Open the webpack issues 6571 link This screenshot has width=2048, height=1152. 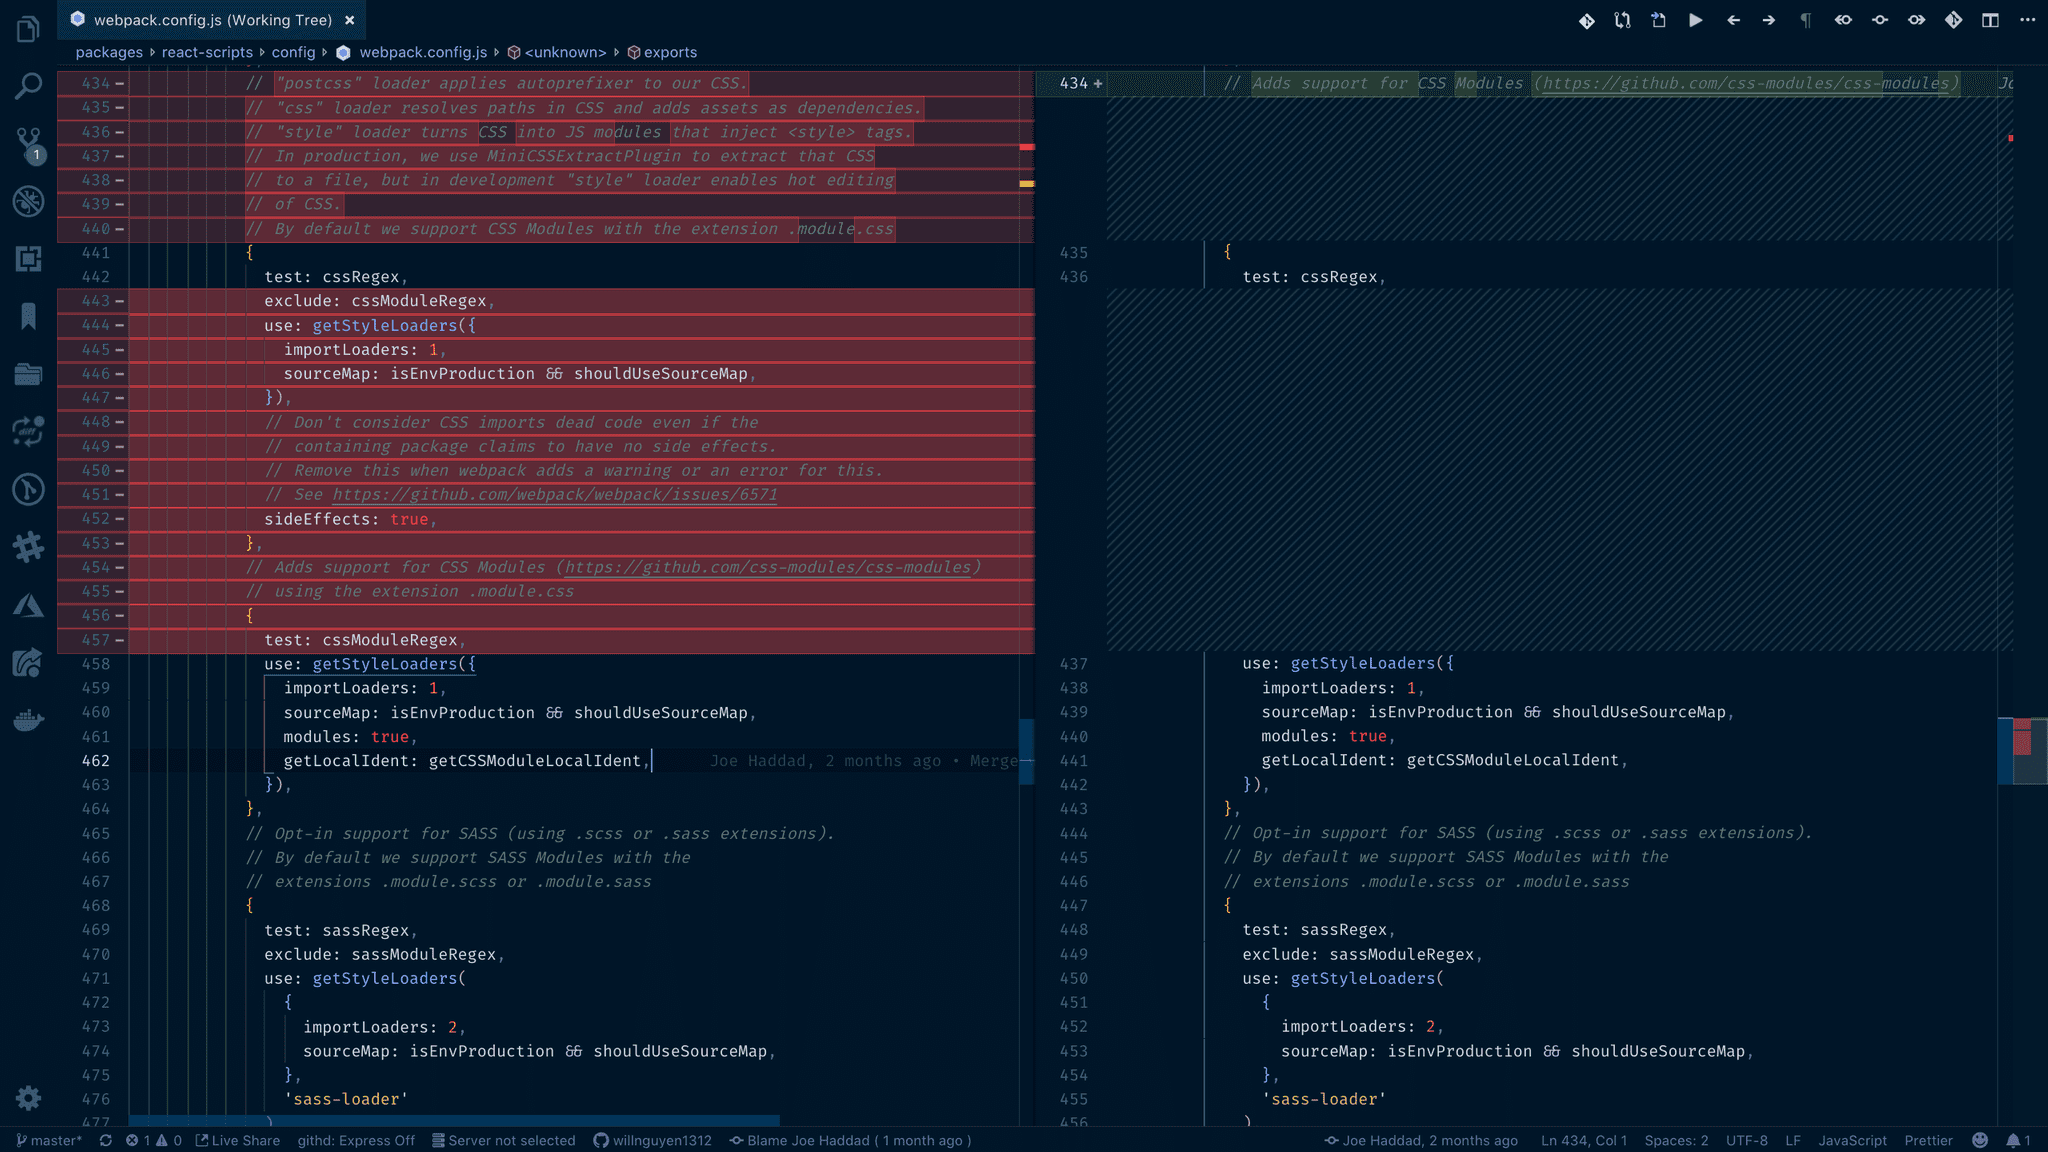[x=554, y=495]
